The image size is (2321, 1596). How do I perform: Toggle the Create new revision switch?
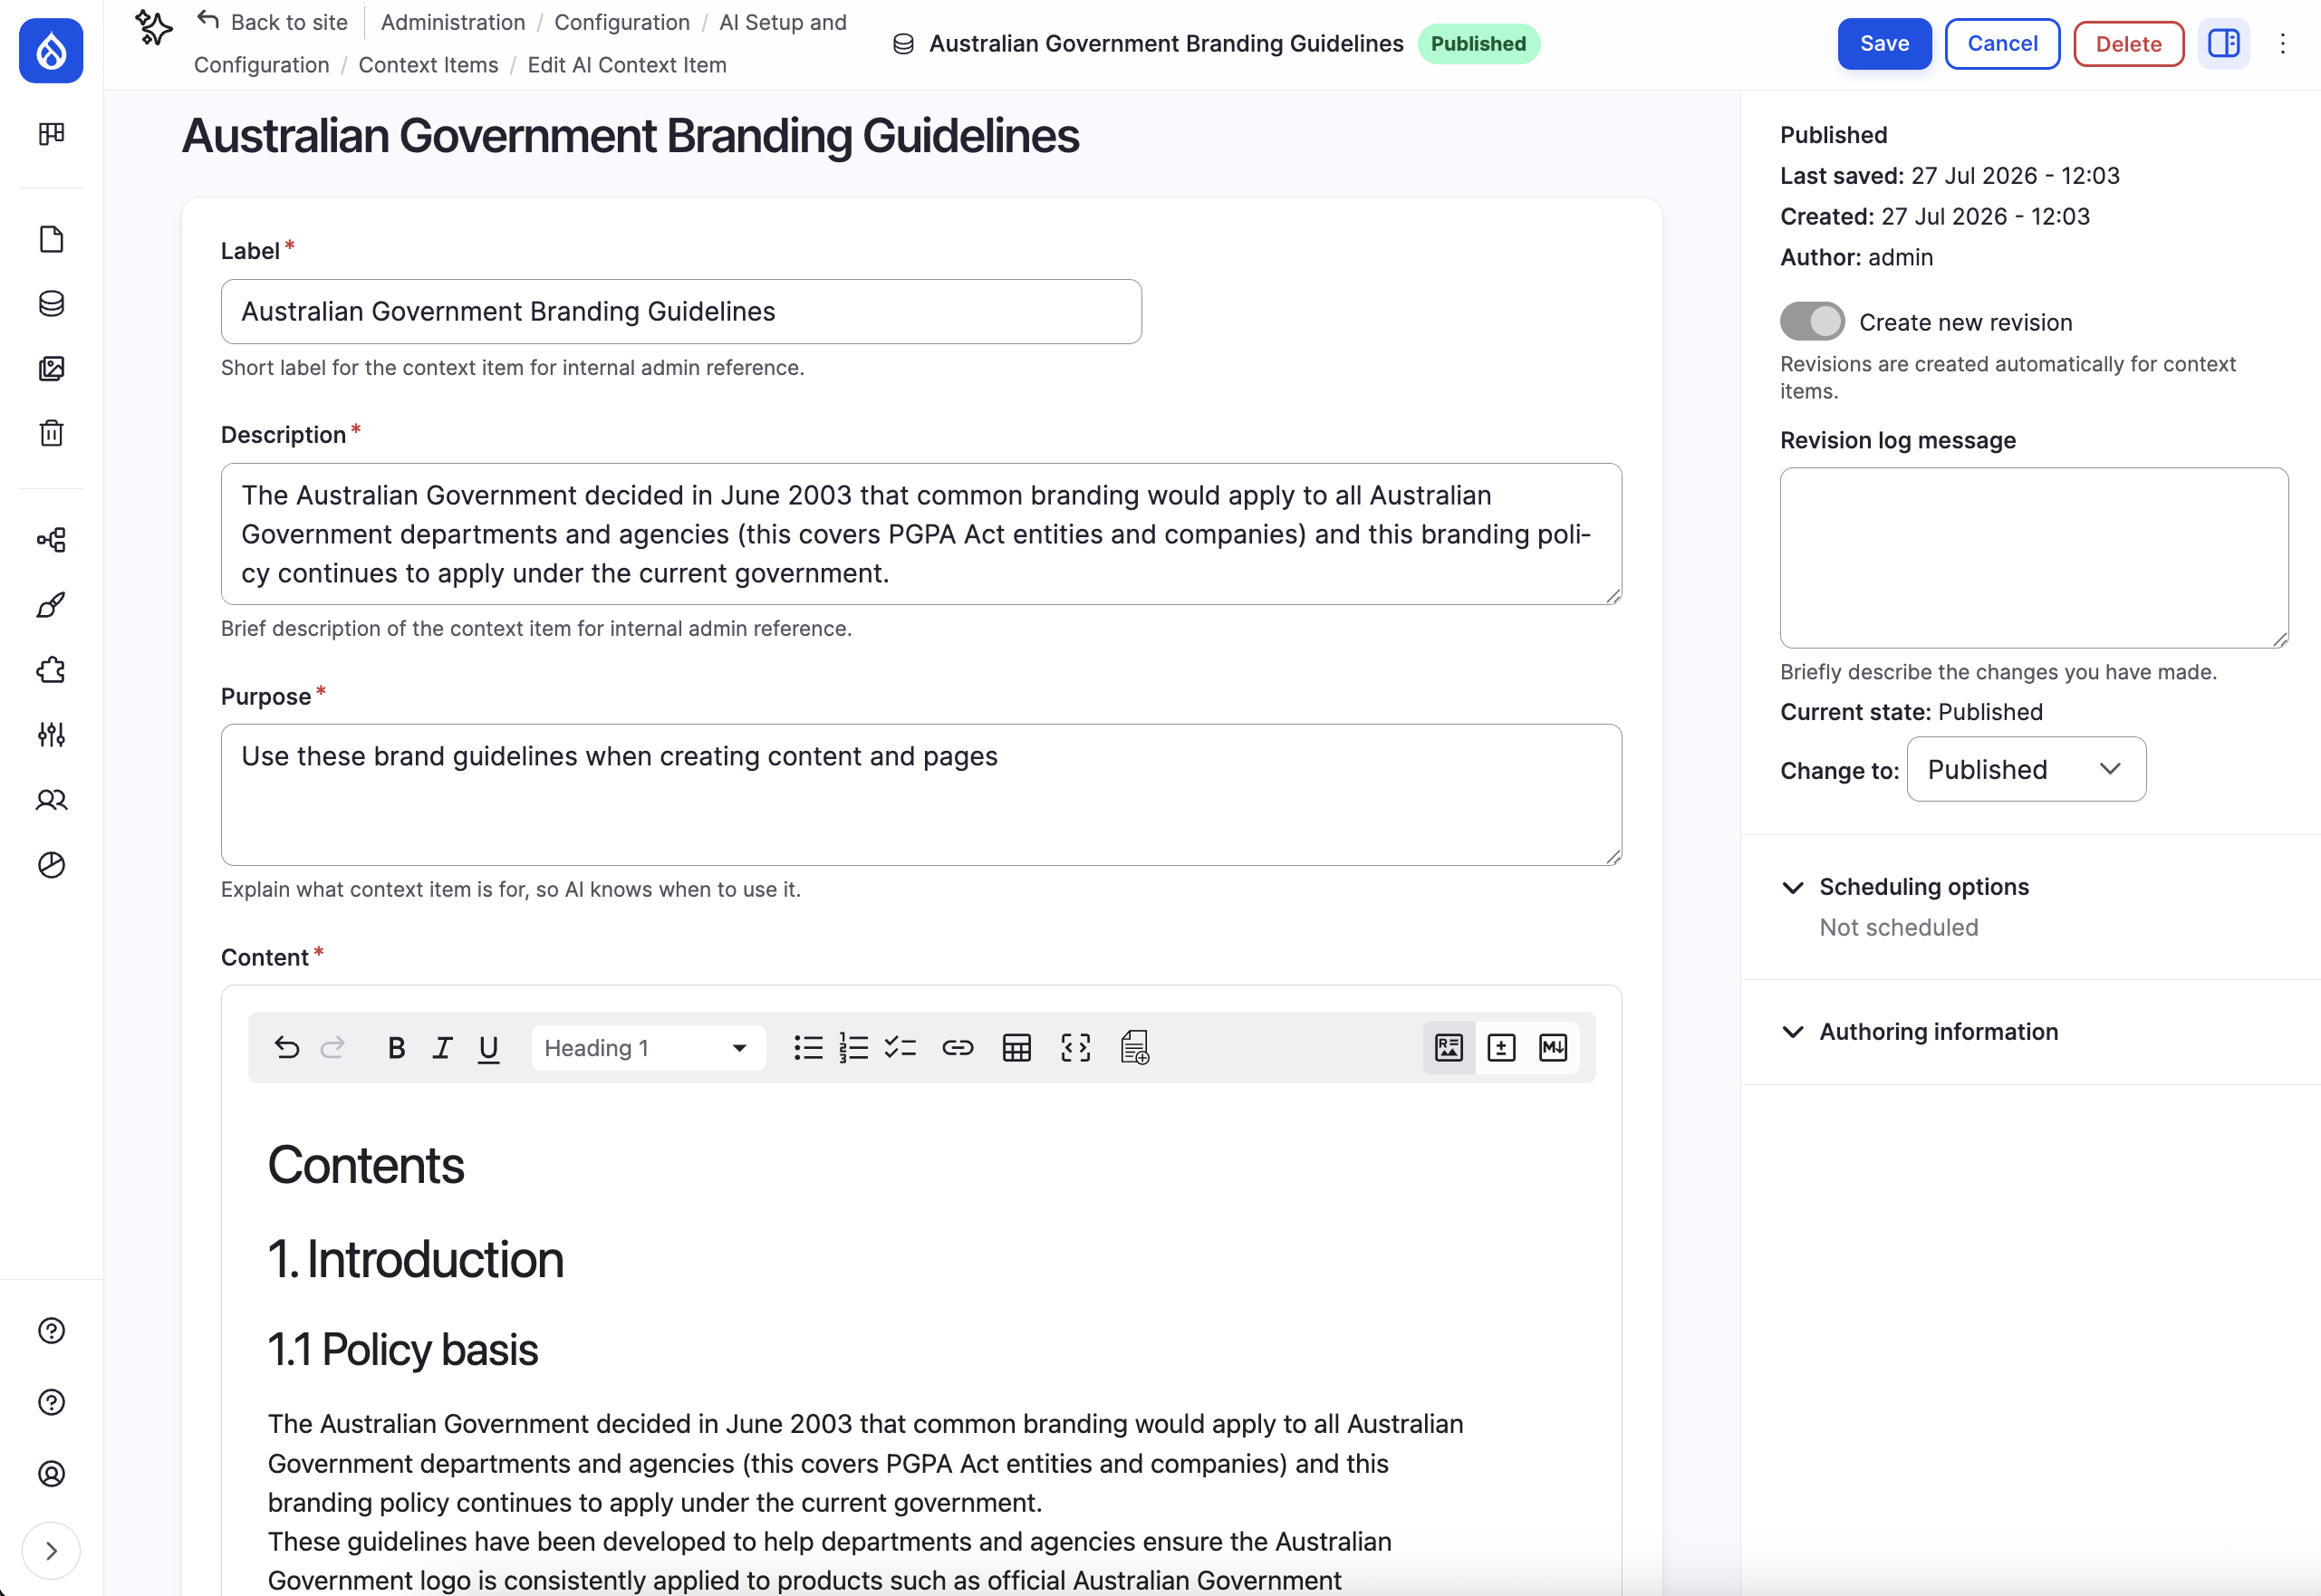point(1811,321)
